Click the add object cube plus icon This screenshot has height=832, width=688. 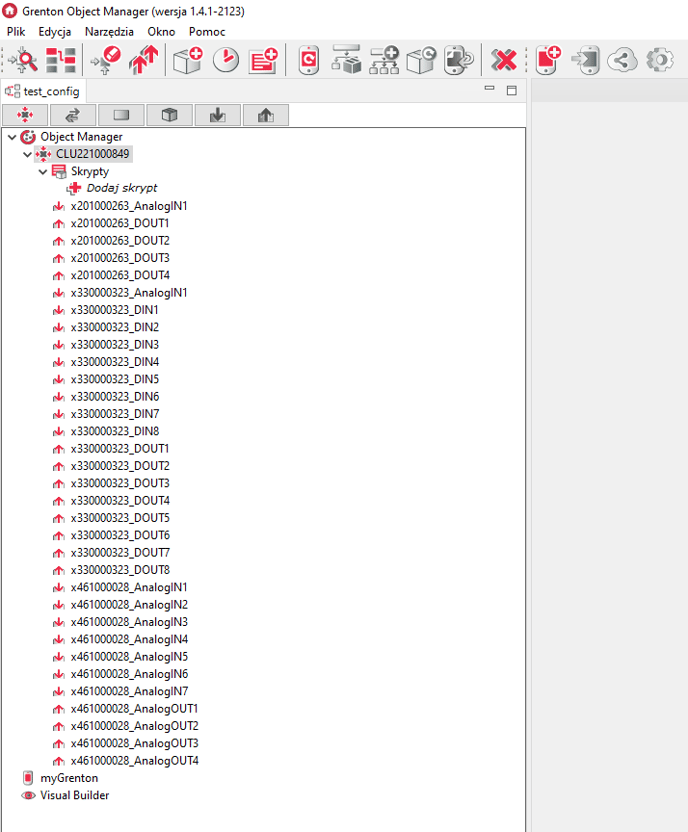pyautogui.click(x=188, y=60)
